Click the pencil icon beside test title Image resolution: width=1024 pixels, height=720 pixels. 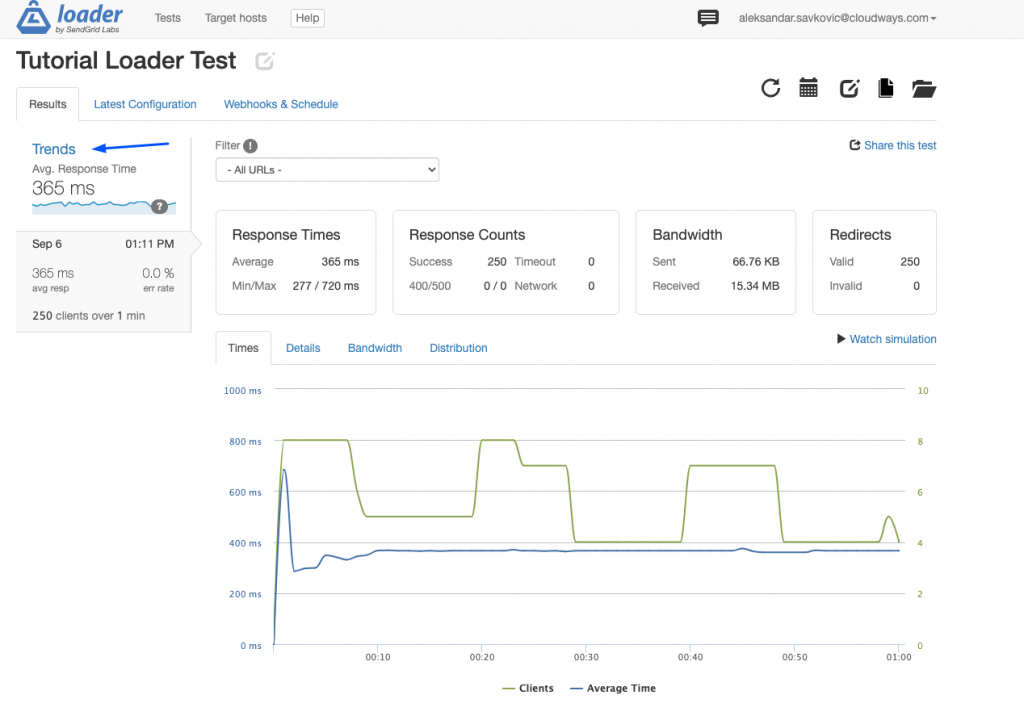point(264,62)
